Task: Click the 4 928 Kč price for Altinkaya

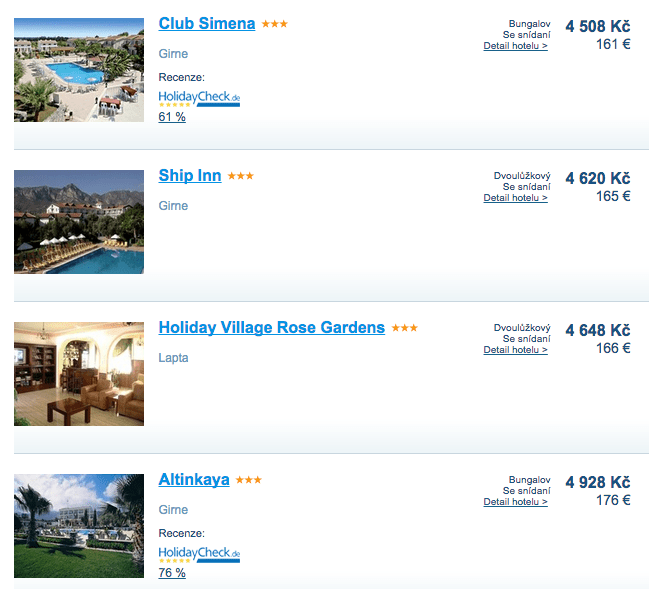Action: coord(598,482)
